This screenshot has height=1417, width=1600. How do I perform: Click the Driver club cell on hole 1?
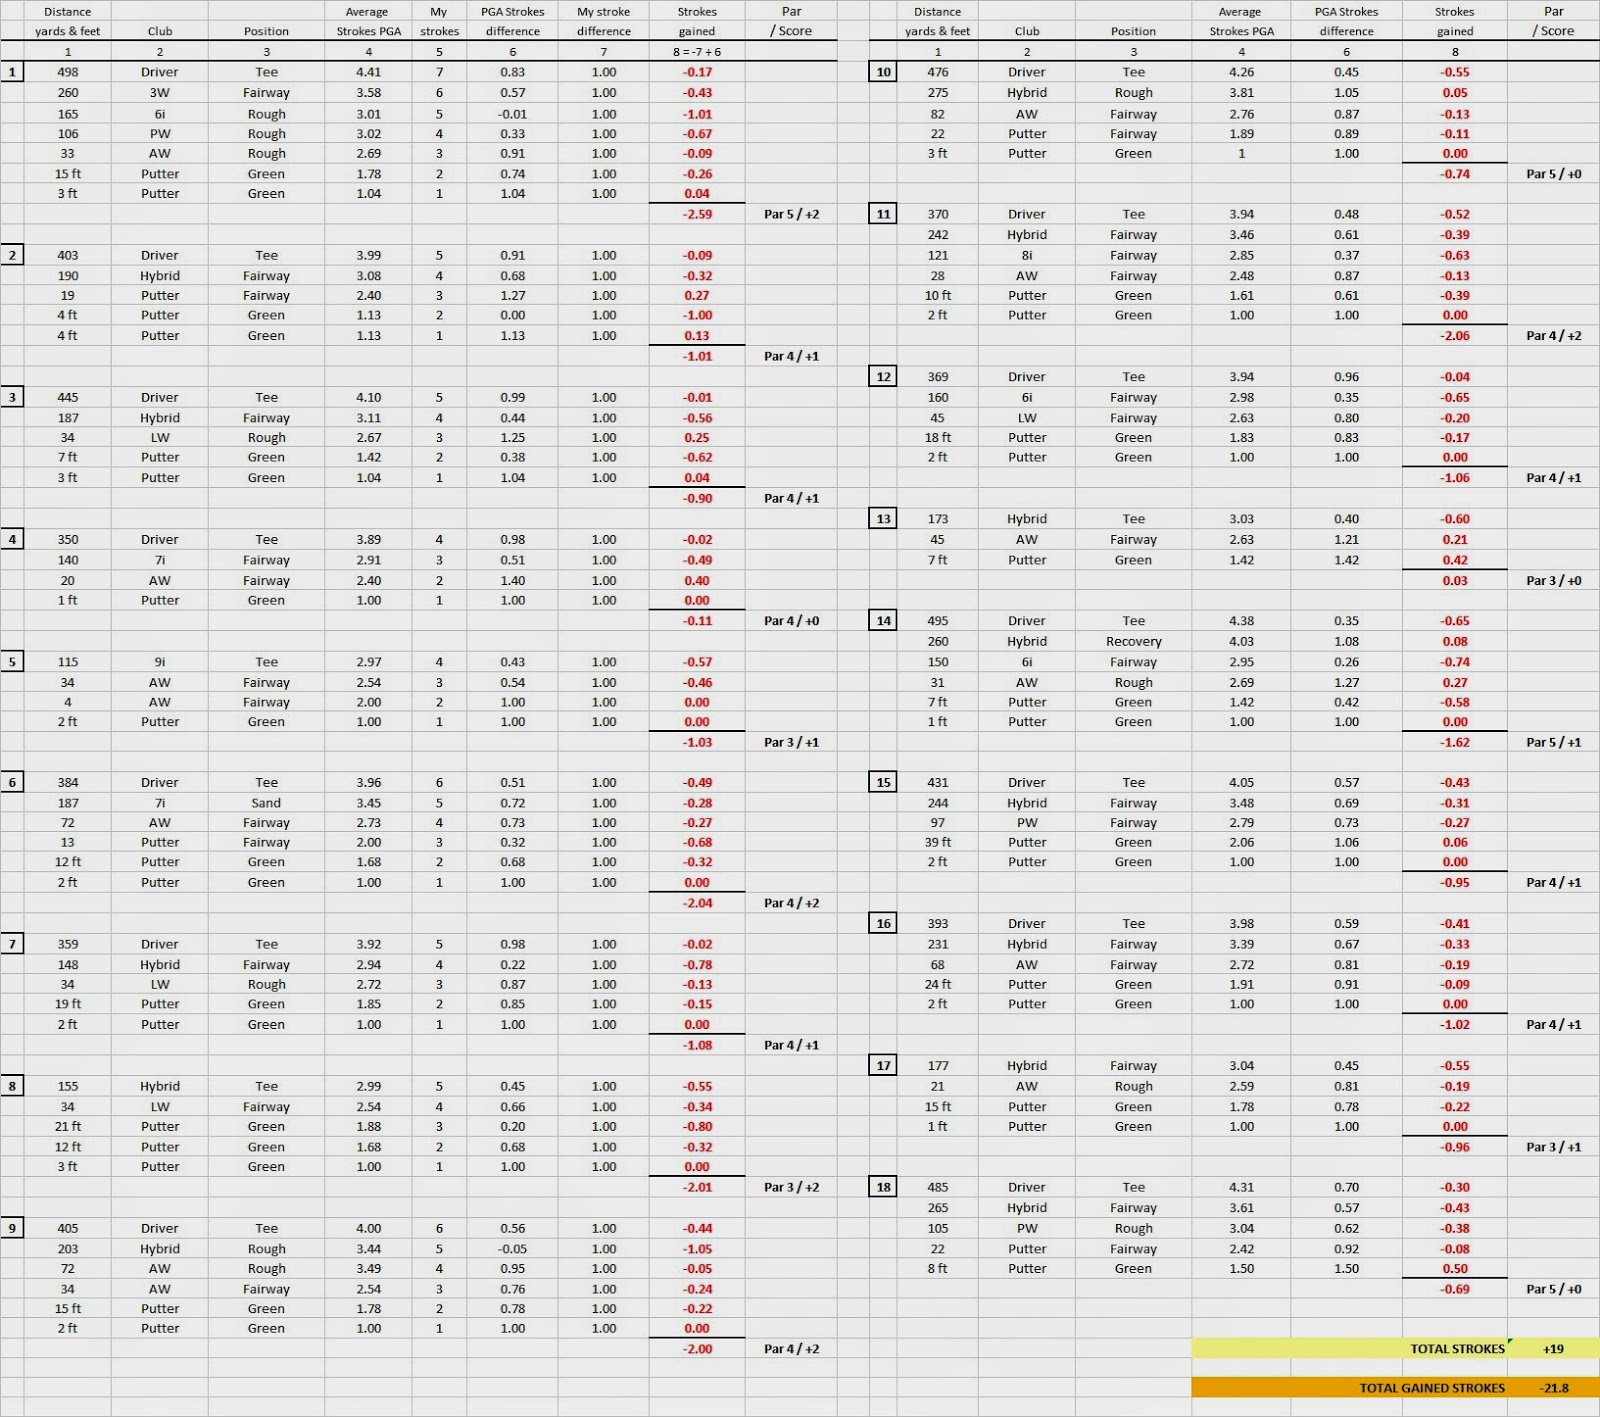point(160,72)
